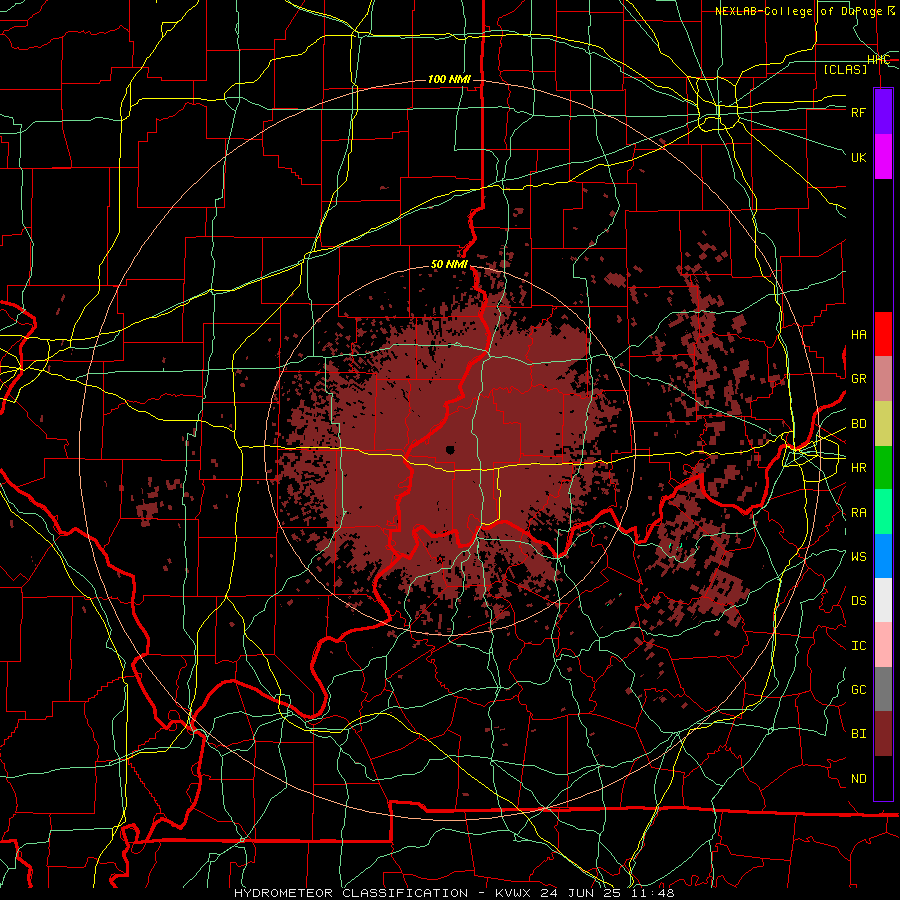Click the DS legend label
The width and height of the screenshot is (900, 900).
[858, 601]
